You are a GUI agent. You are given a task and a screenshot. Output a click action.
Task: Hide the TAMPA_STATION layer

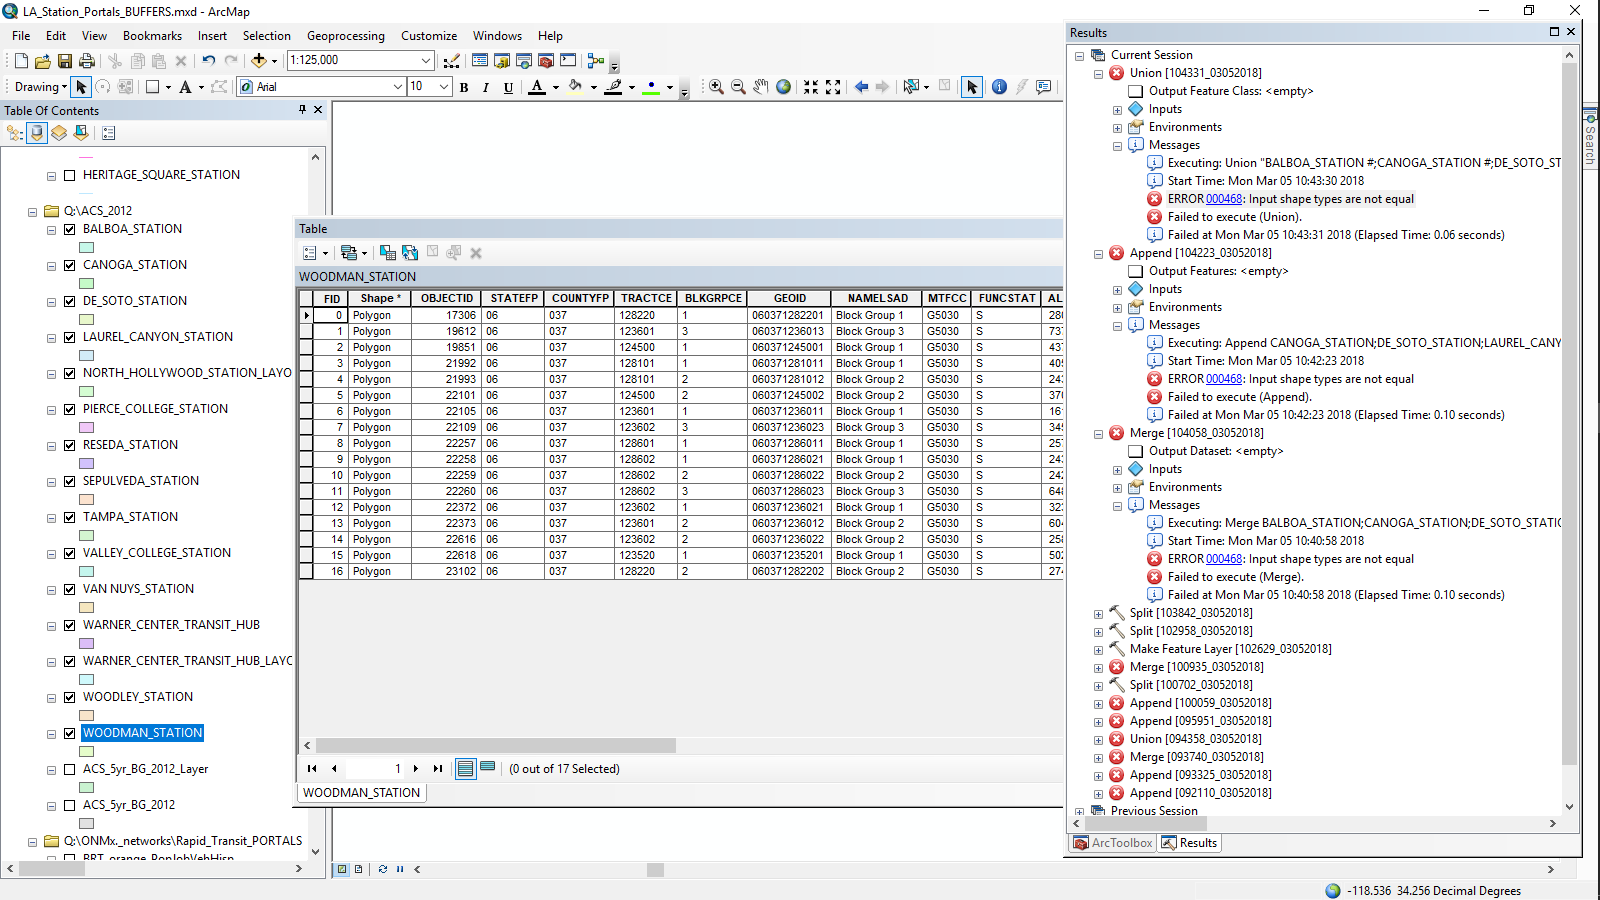(70, 517)
